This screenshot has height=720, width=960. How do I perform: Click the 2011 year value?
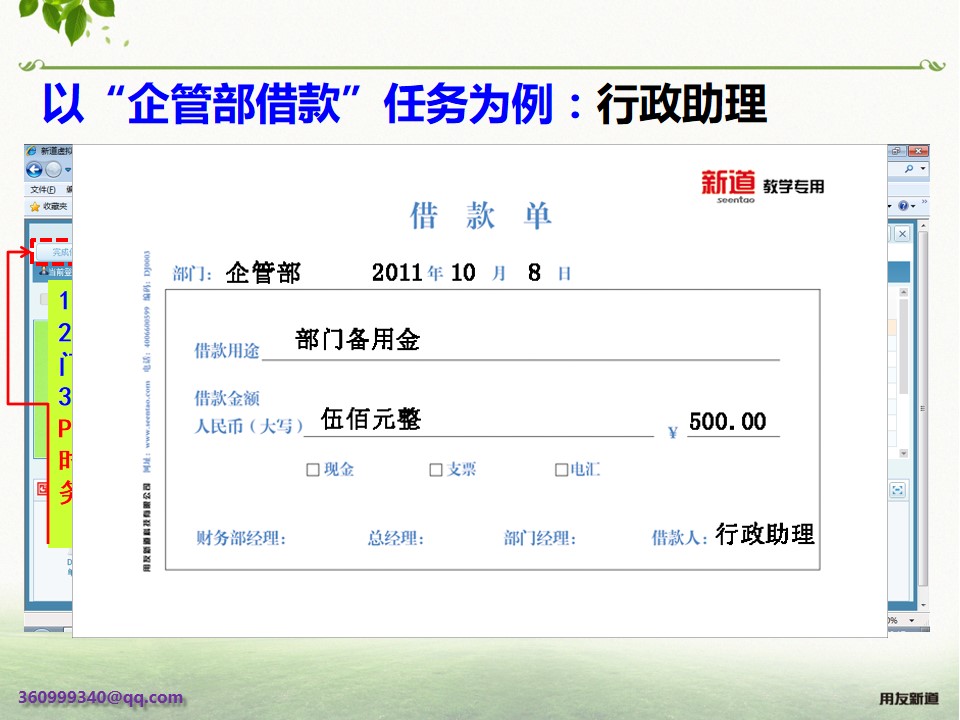tap(397, 273)
